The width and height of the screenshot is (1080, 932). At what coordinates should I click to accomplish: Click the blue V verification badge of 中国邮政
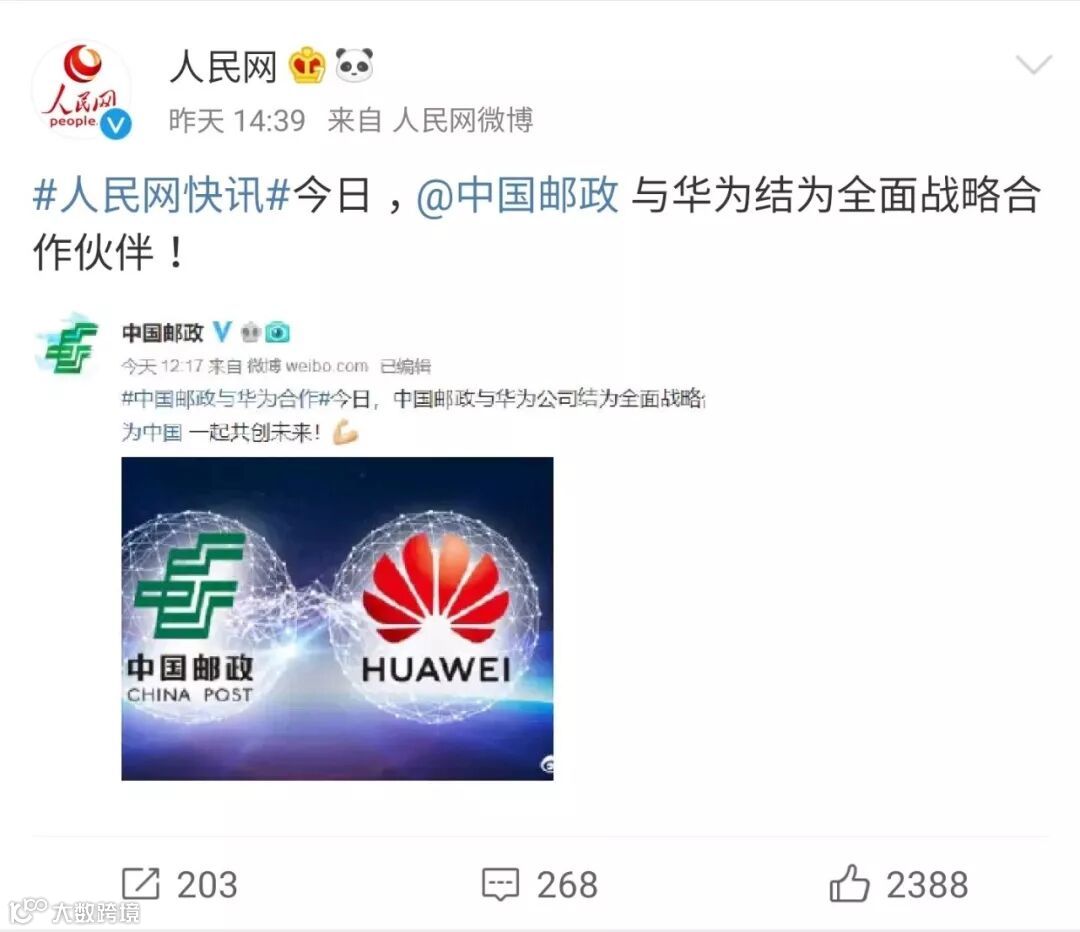pos(222,333)
